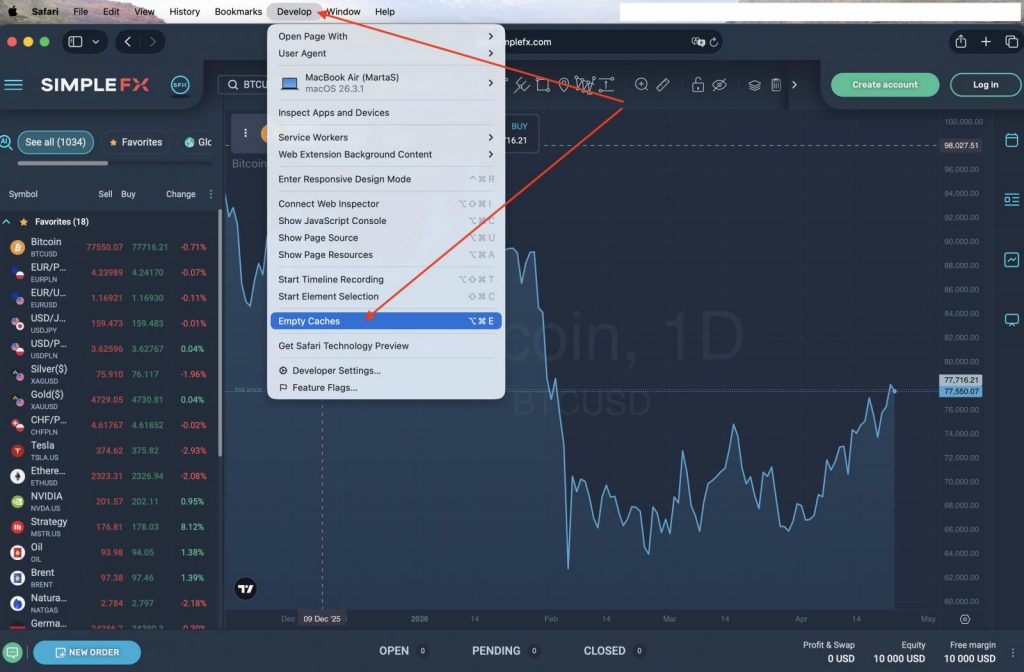This screenshot has width=1024, height=672.
Task: Select the ruler measure tool
Action: point(662,85)
